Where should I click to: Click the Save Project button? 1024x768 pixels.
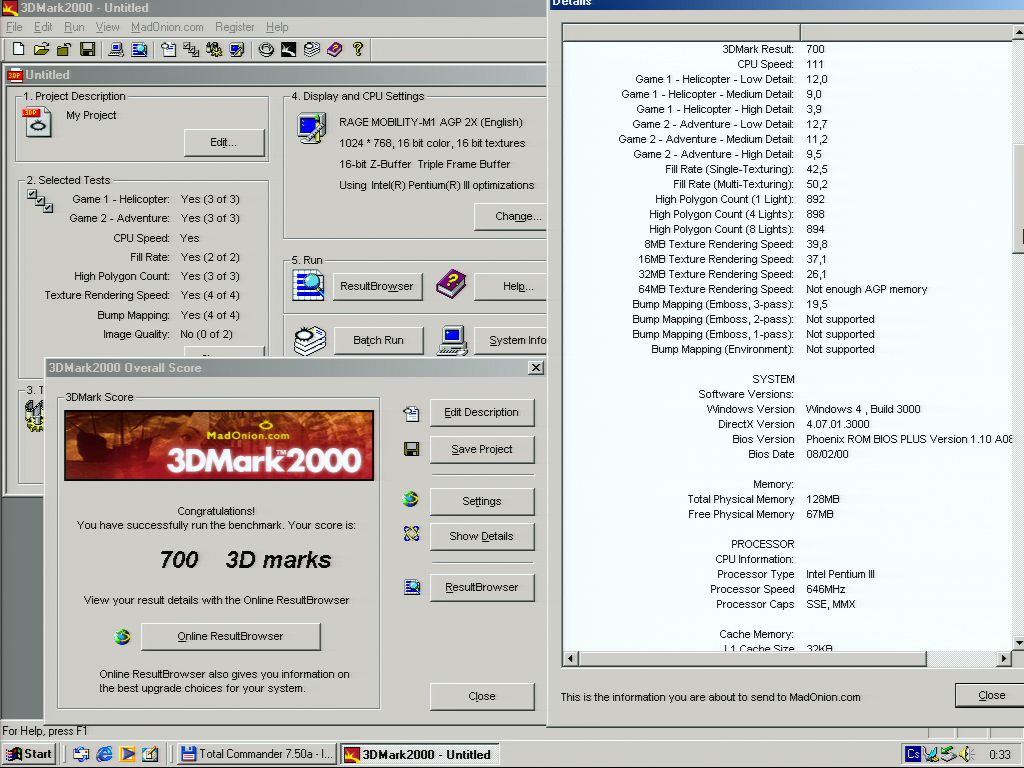pos(481,449)
